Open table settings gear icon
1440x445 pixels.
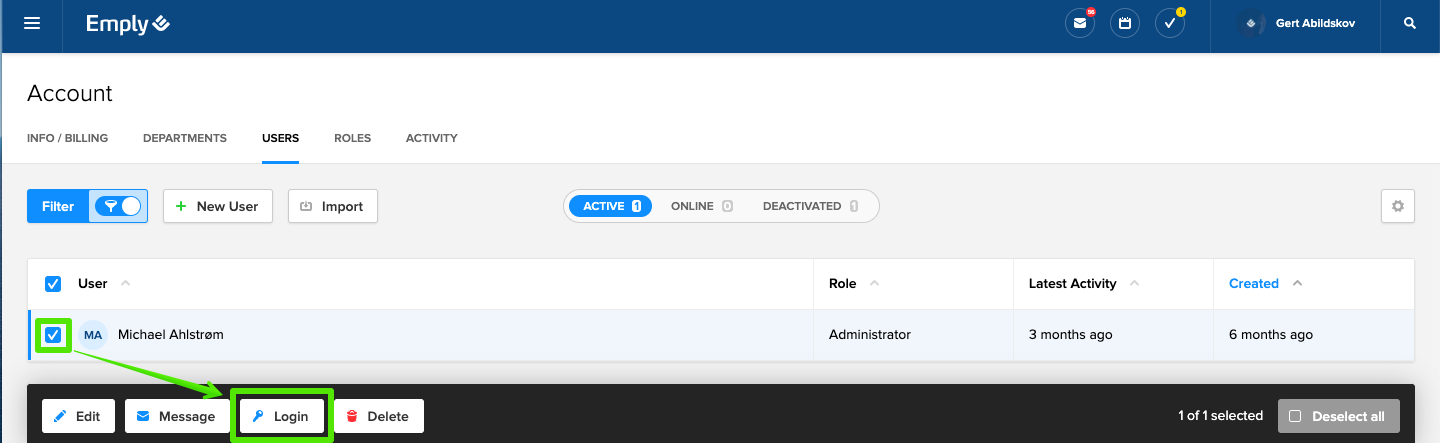click(1398, 206)
